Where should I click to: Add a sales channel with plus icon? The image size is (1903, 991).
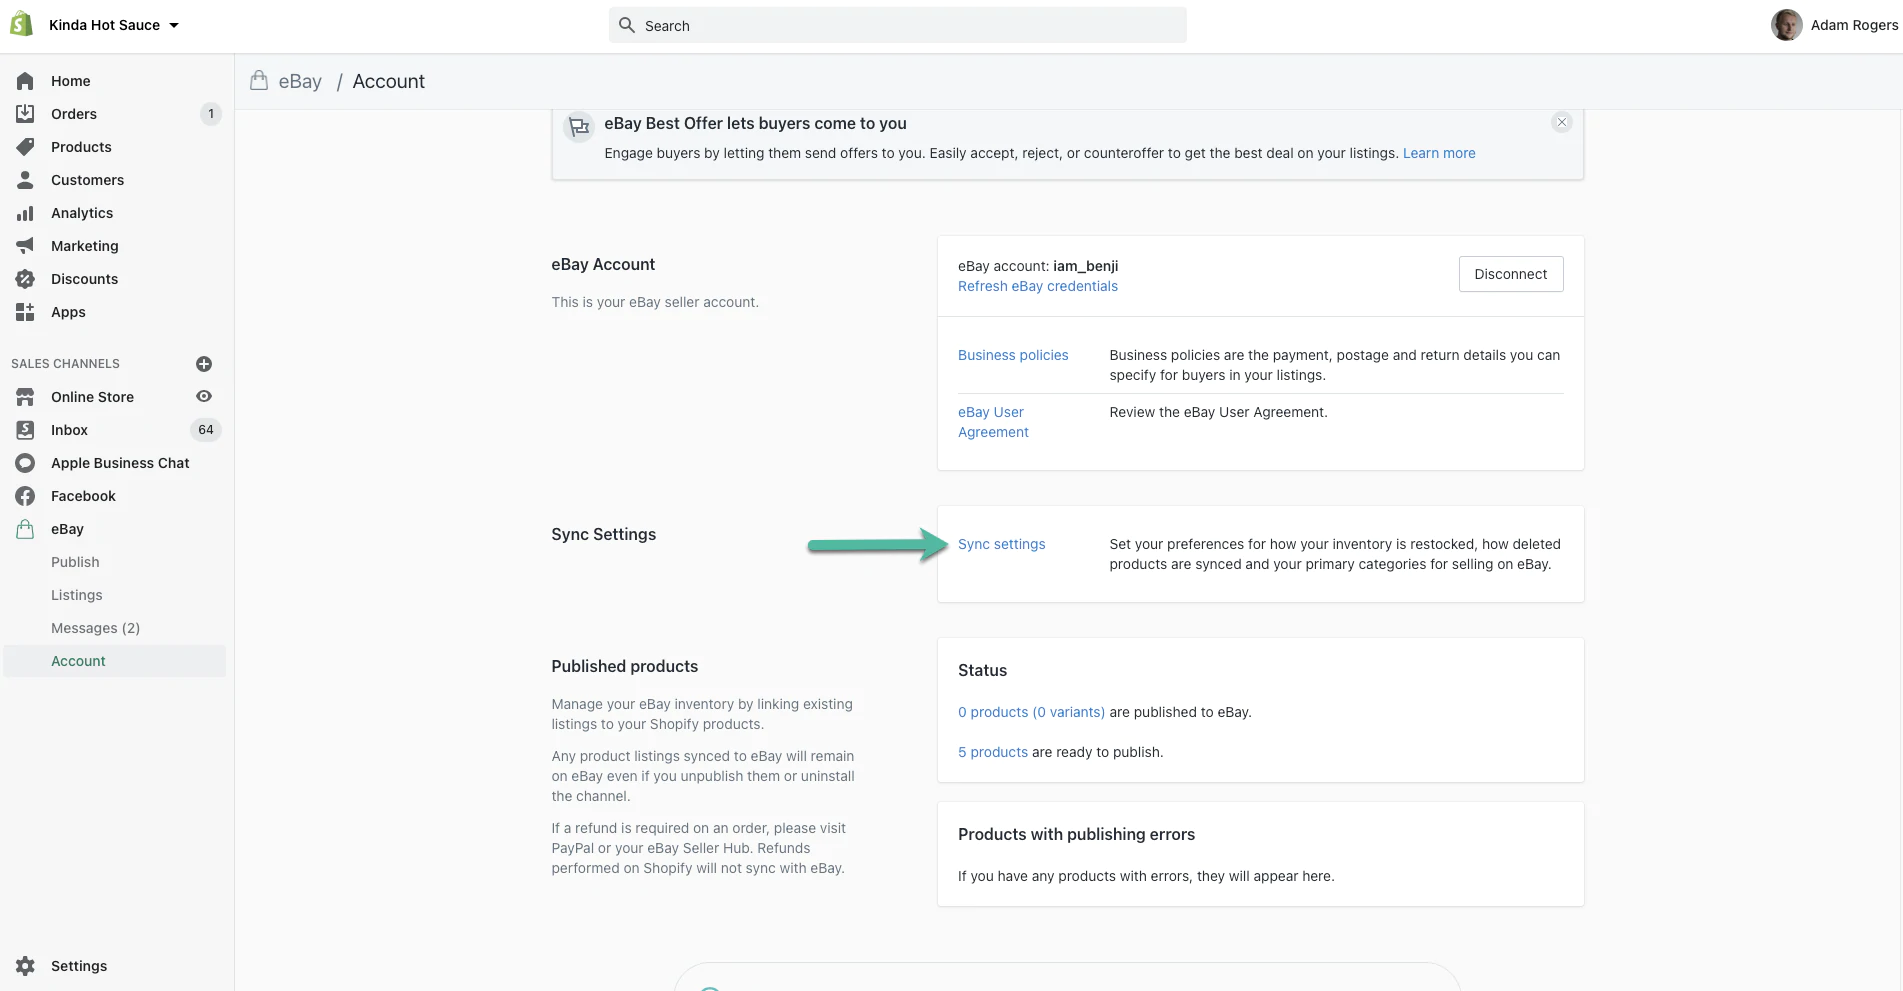pos(204,364)
